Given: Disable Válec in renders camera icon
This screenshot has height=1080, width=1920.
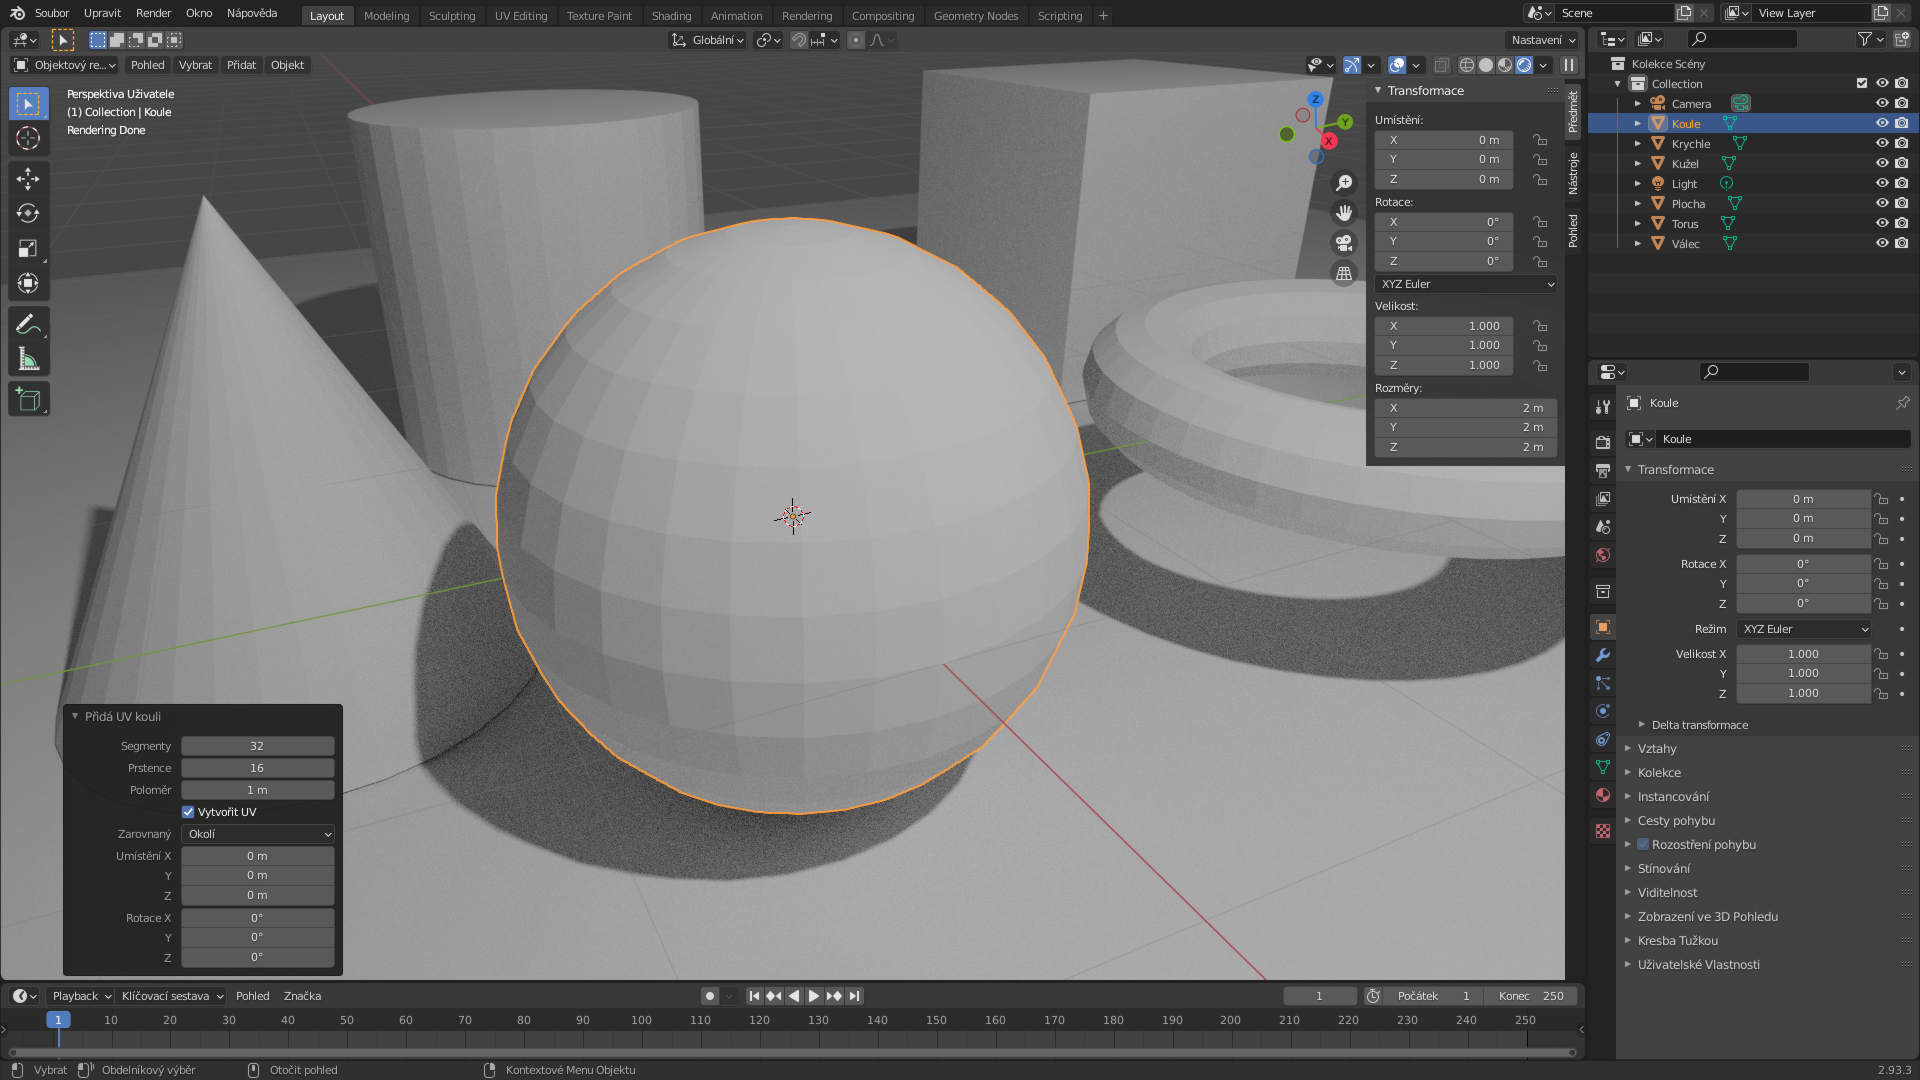Looking at the screenshot, I should (x=1901, y=243).
